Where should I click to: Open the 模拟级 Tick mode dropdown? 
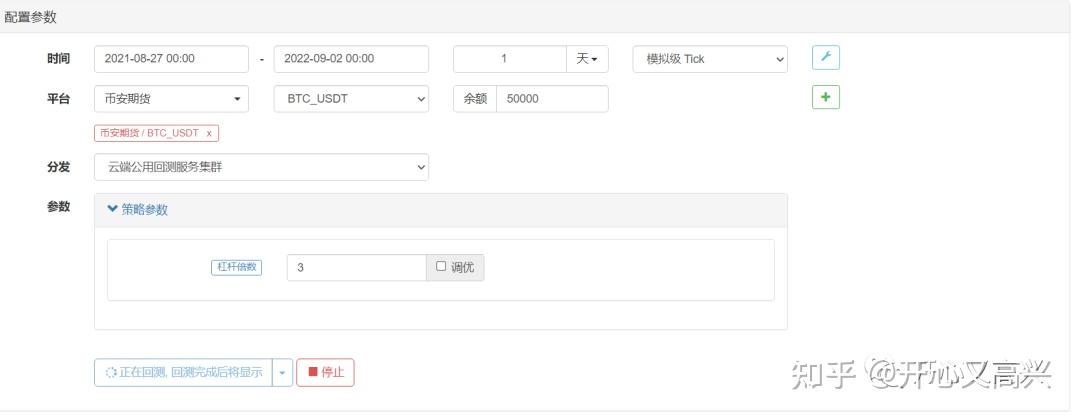709,59
